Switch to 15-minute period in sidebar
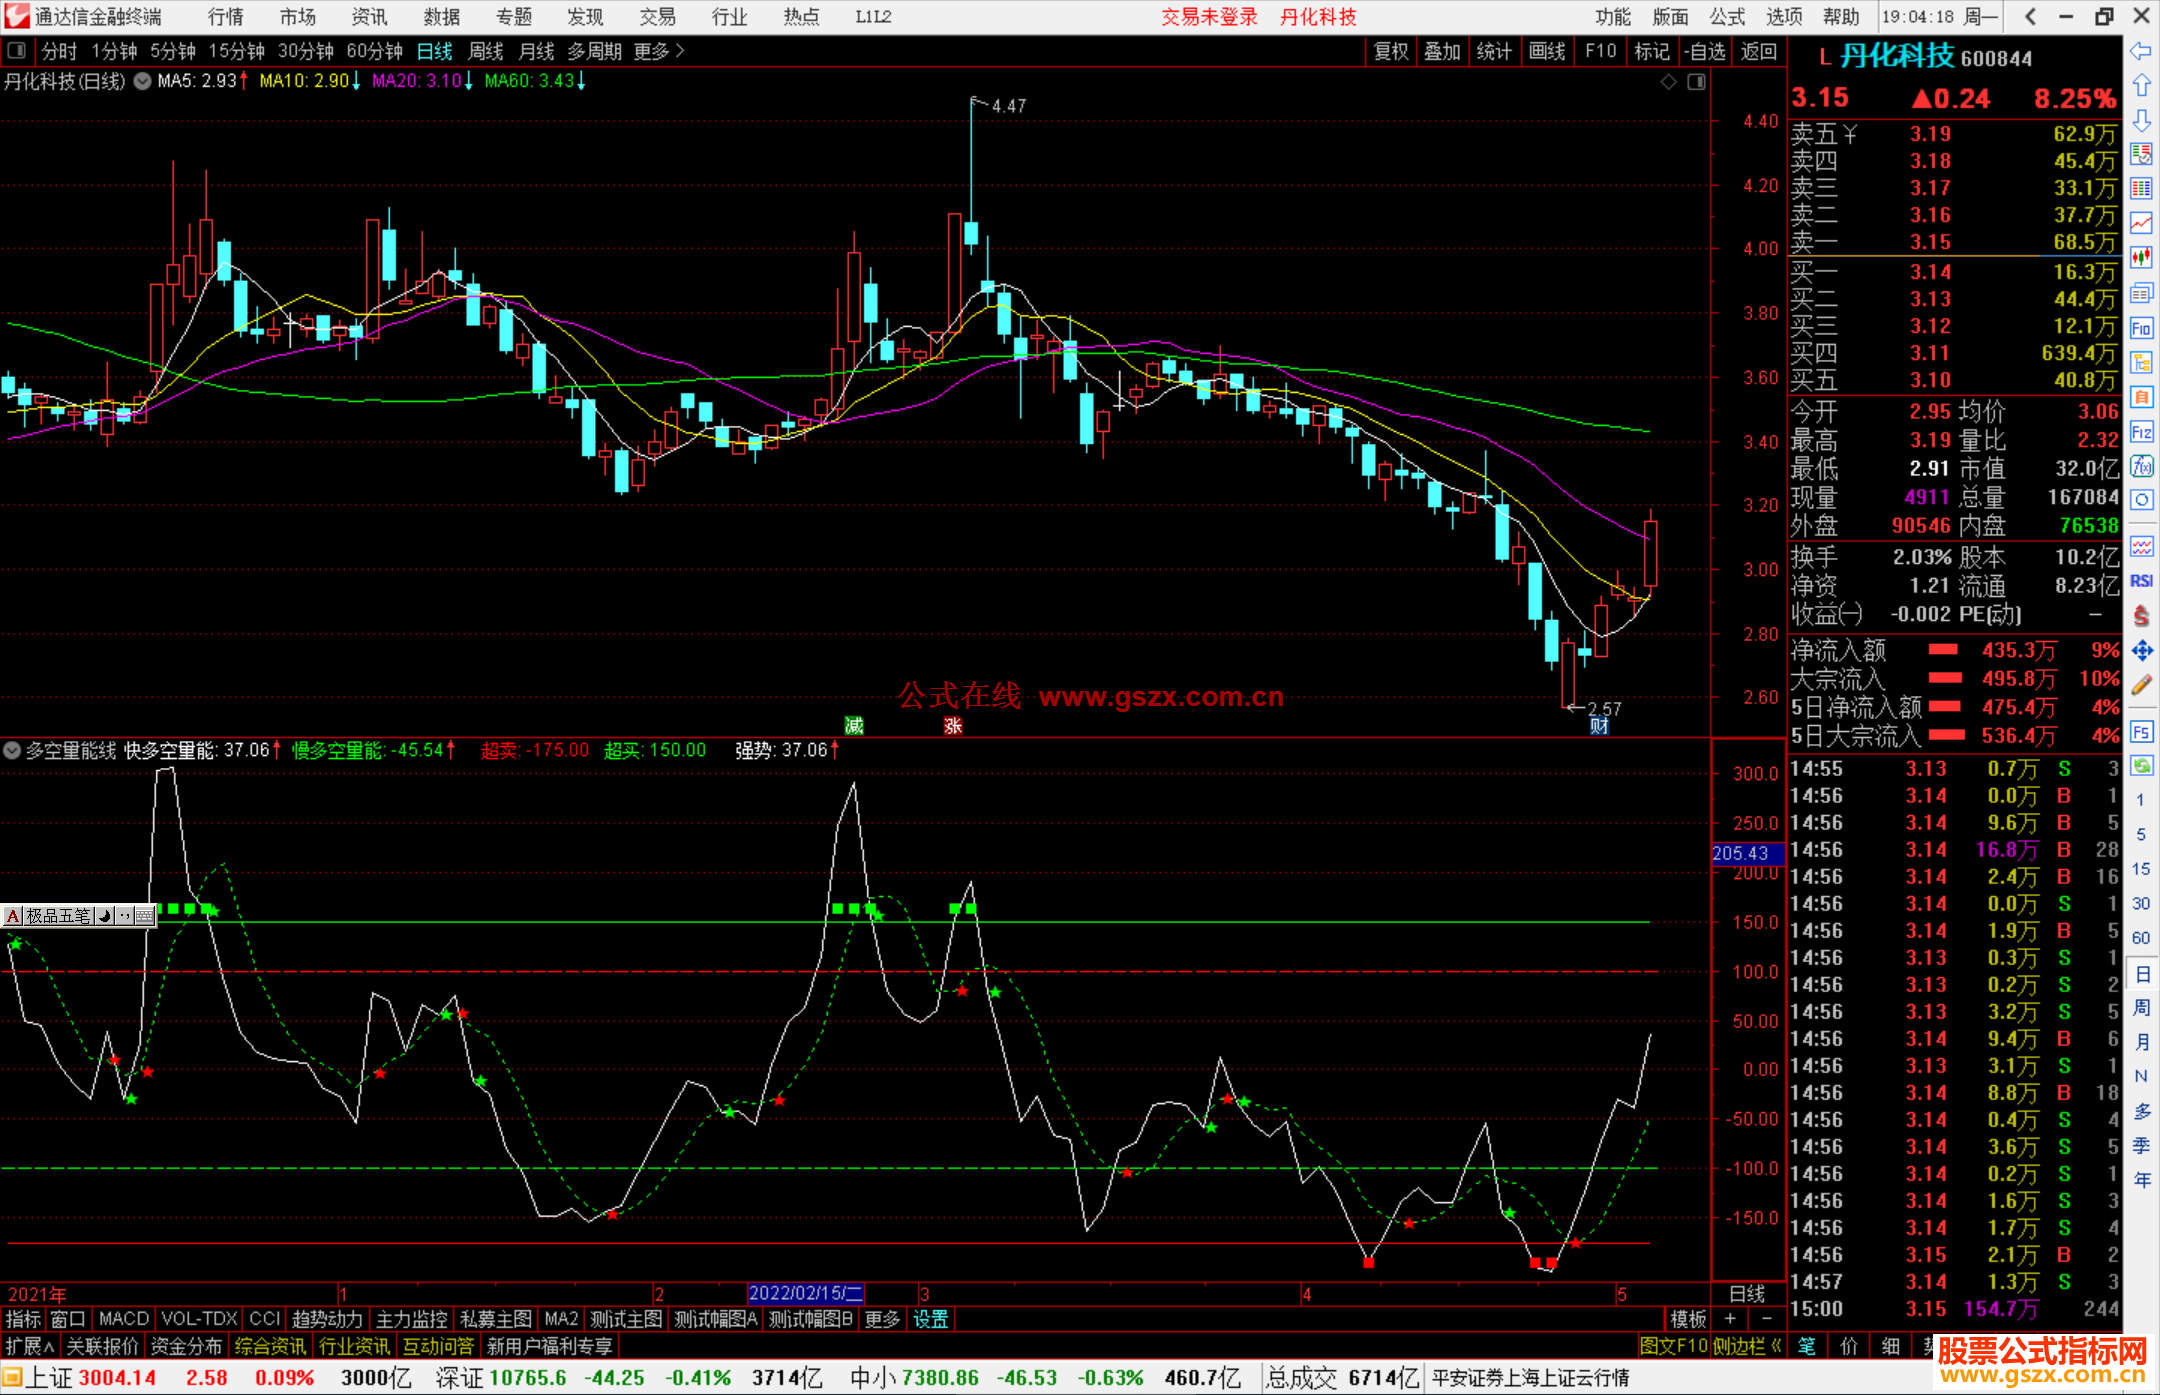This screenshot has width=2160, height=1395. point(2141,868)
